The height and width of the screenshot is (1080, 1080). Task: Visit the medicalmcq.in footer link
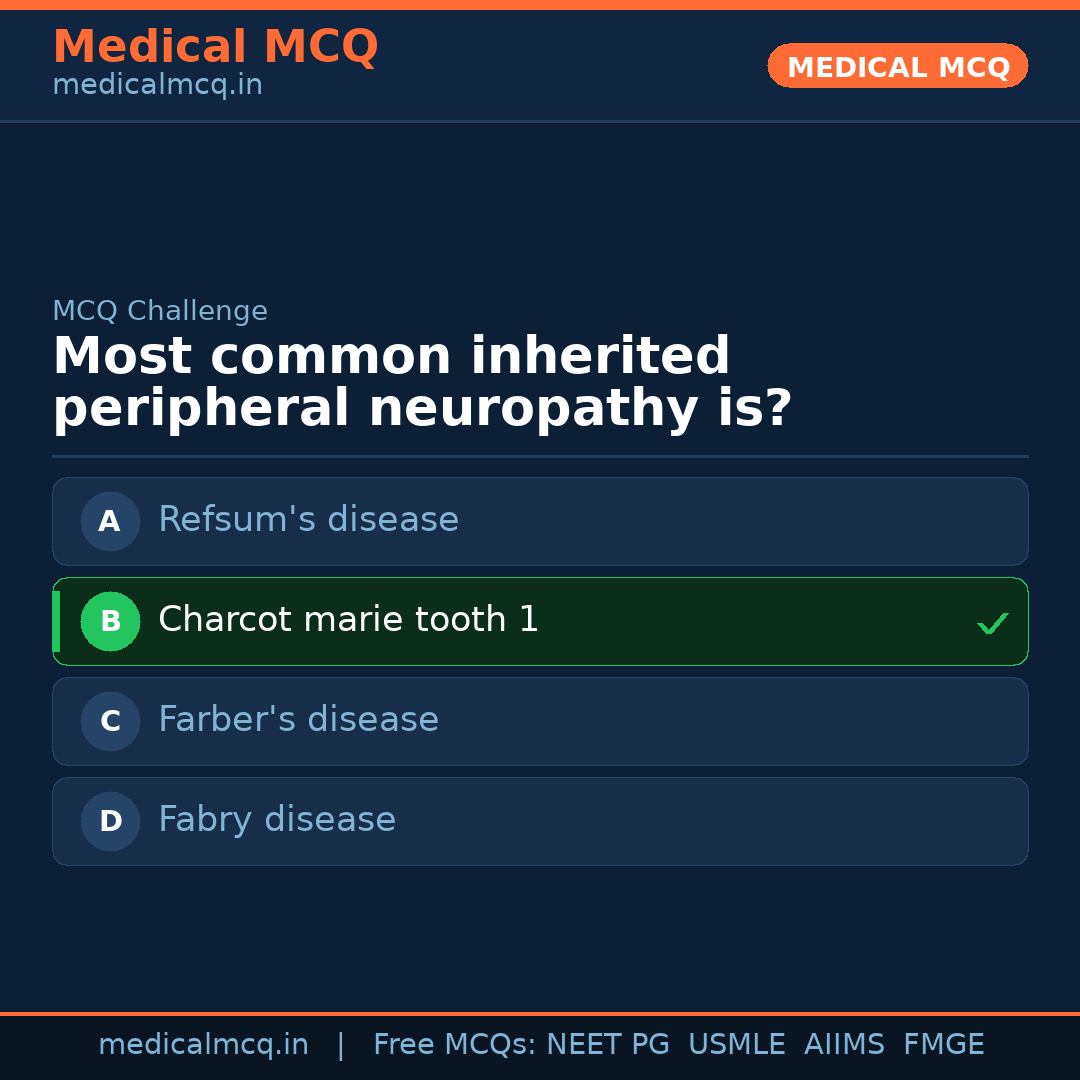click(203, 1043)
